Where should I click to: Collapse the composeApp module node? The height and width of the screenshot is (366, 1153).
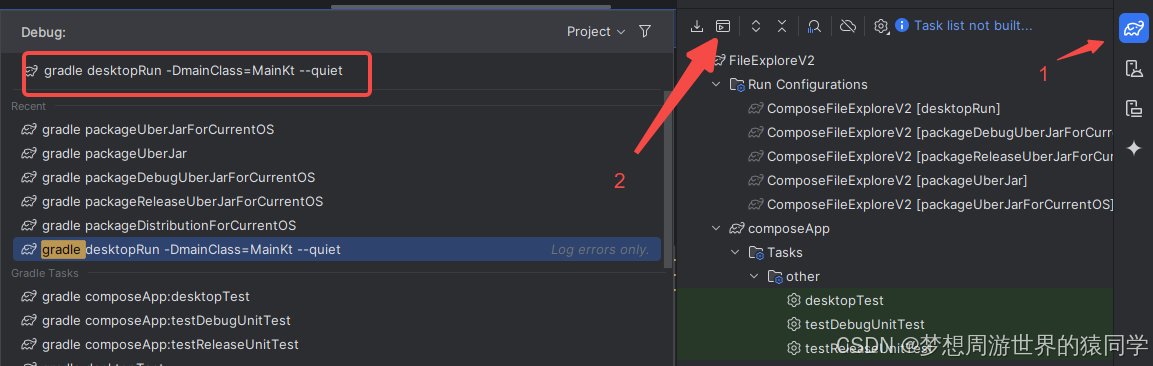coord(716,229)
